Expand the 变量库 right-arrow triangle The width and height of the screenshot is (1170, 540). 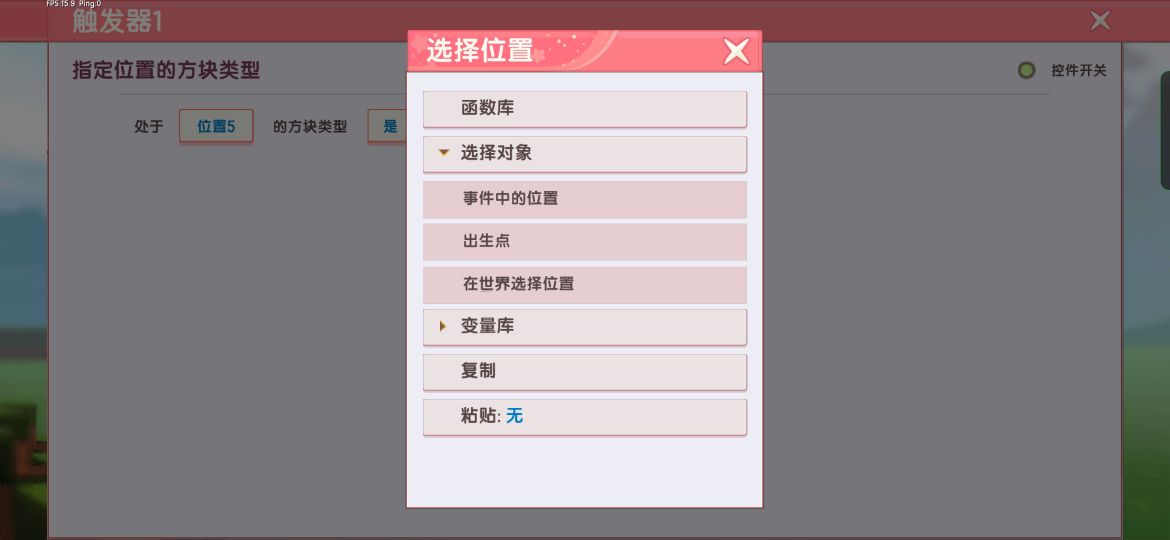click(x=442, y=326)
